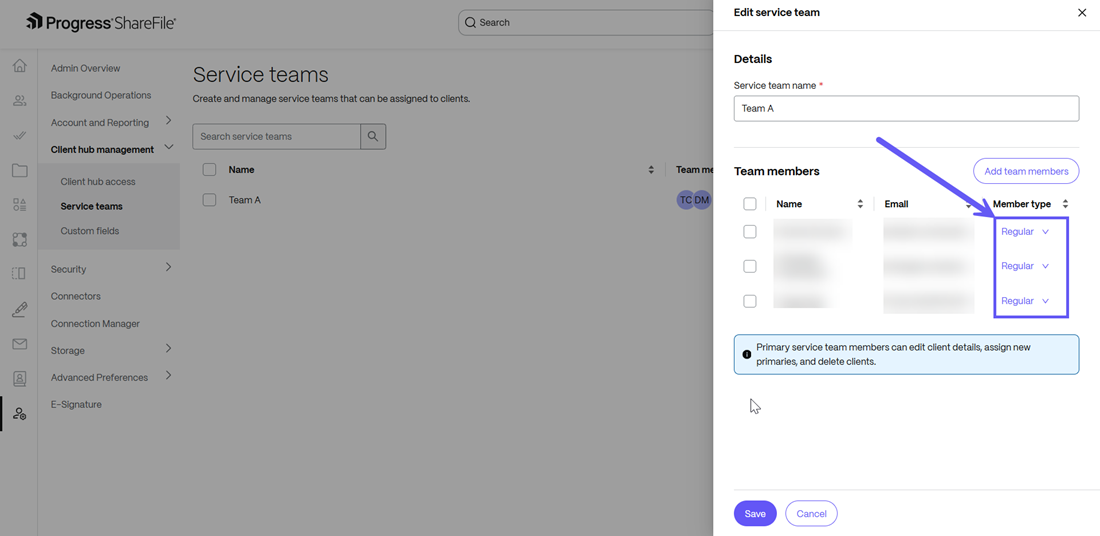
Task: Click the signature pen icon in sidebar
Action: click(19, 309)
